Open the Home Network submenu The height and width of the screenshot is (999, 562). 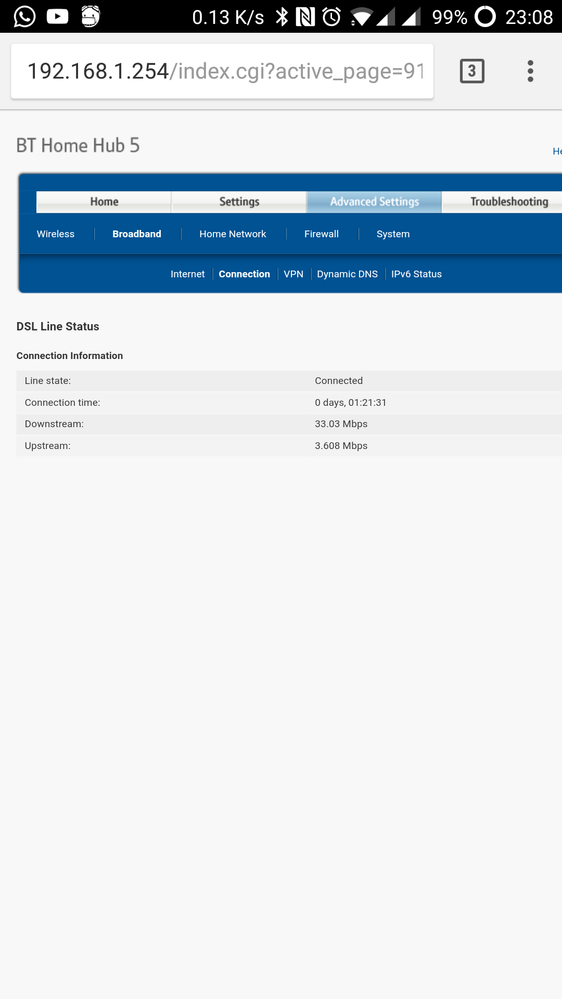click(x=233, y=234)
